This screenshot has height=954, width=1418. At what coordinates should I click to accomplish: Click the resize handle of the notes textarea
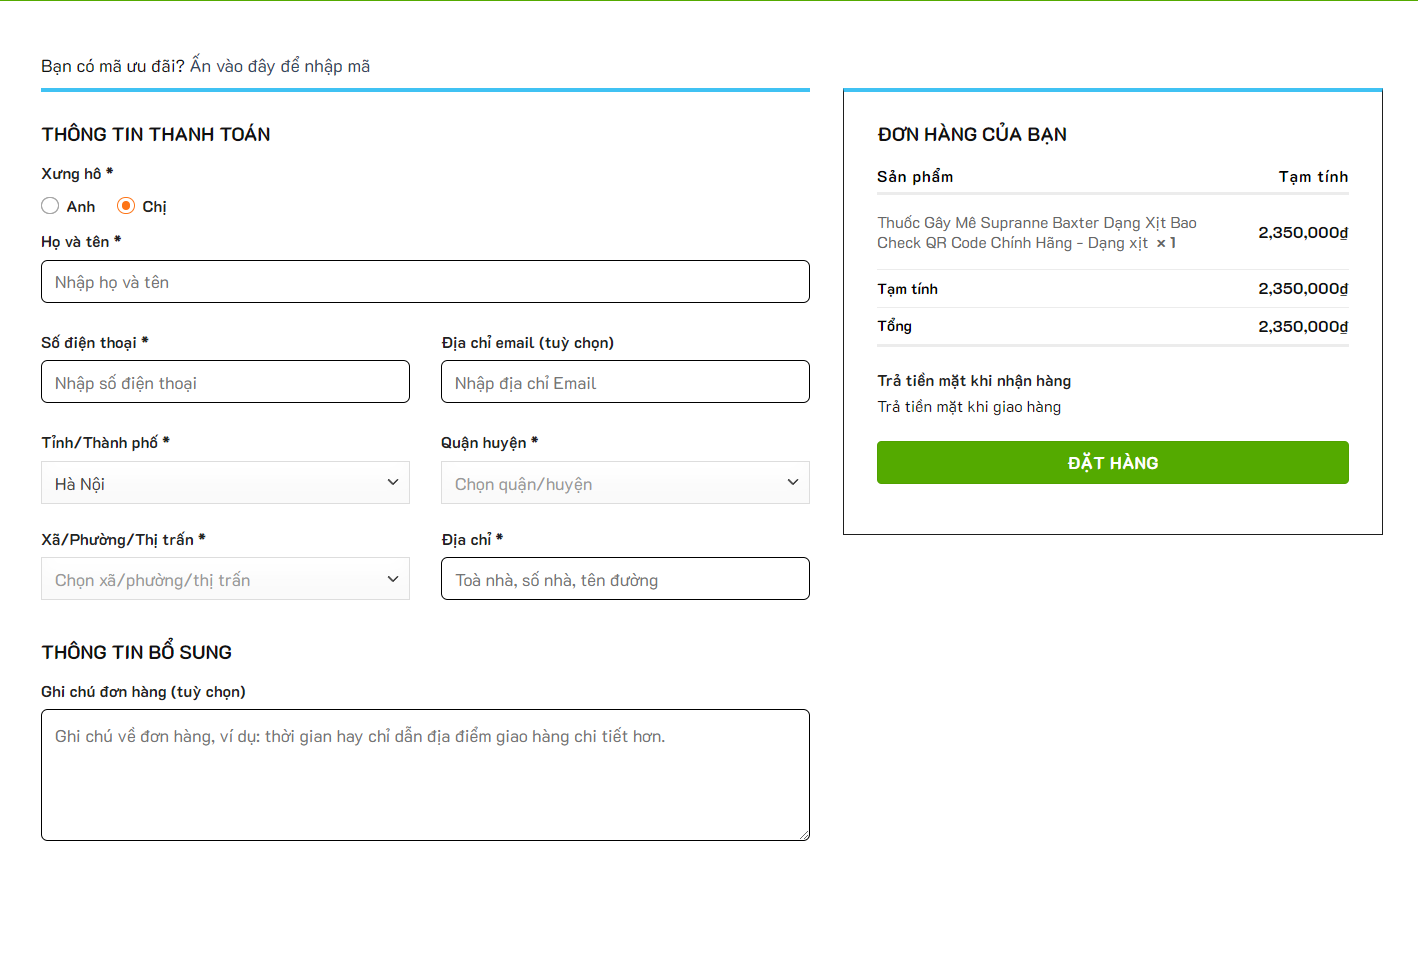[x=803, y=834]
